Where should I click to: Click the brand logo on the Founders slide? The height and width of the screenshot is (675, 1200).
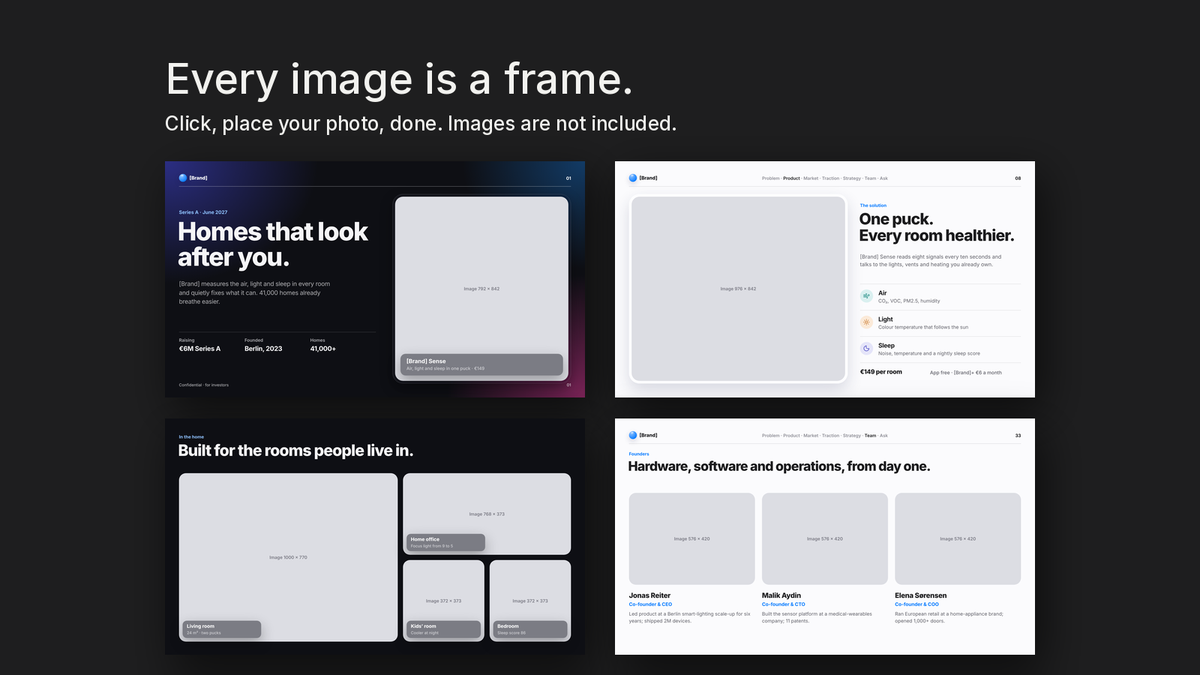[x=643, y=435]
